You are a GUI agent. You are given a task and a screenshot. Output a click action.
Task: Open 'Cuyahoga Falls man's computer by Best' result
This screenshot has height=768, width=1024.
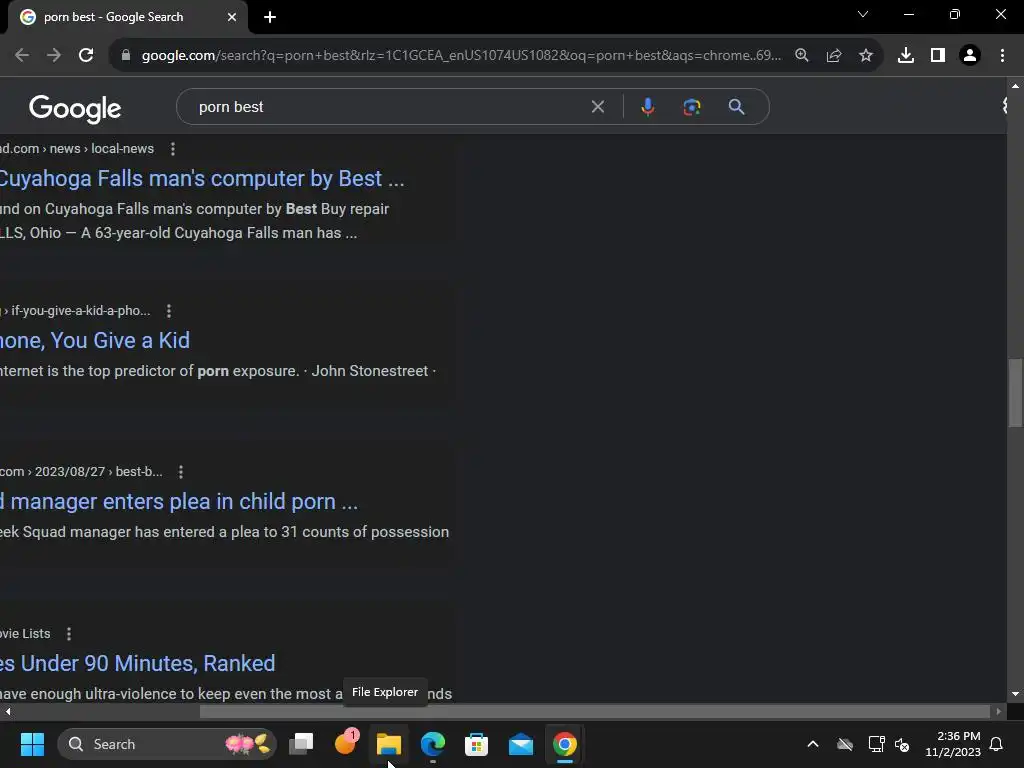(202, 178)
